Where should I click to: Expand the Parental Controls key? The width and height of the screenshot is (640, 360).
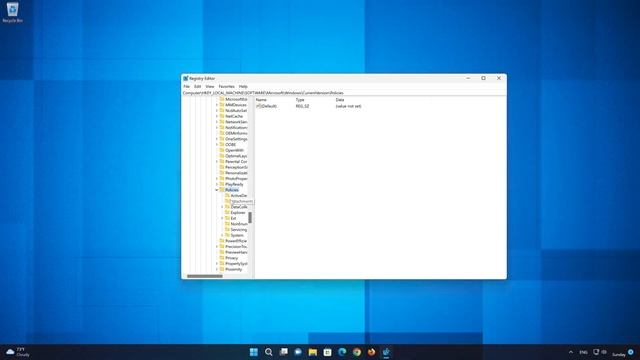217,162
